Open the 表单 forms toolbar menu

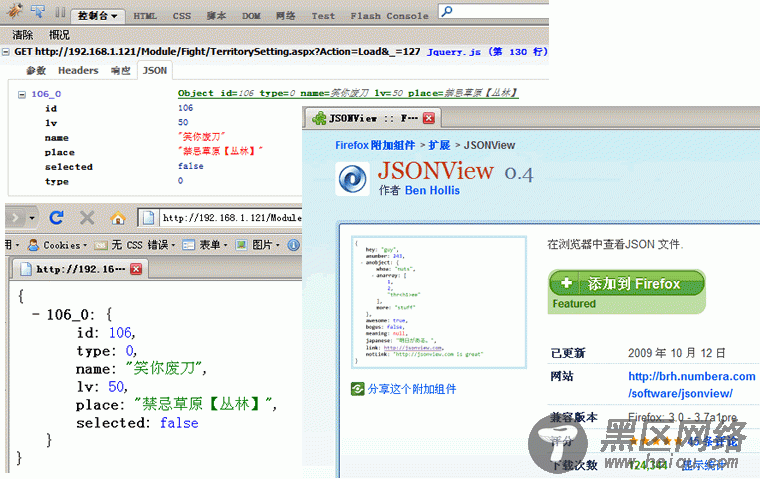[205, 245]
